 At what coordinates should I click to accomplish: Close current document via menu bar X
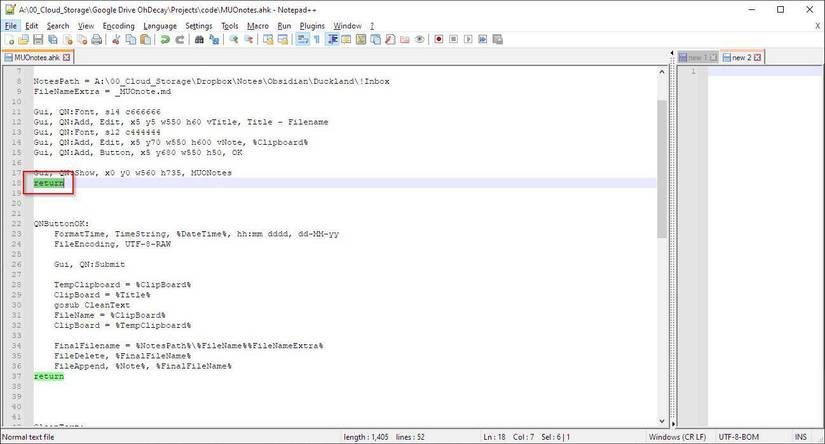tap(818, 26)
